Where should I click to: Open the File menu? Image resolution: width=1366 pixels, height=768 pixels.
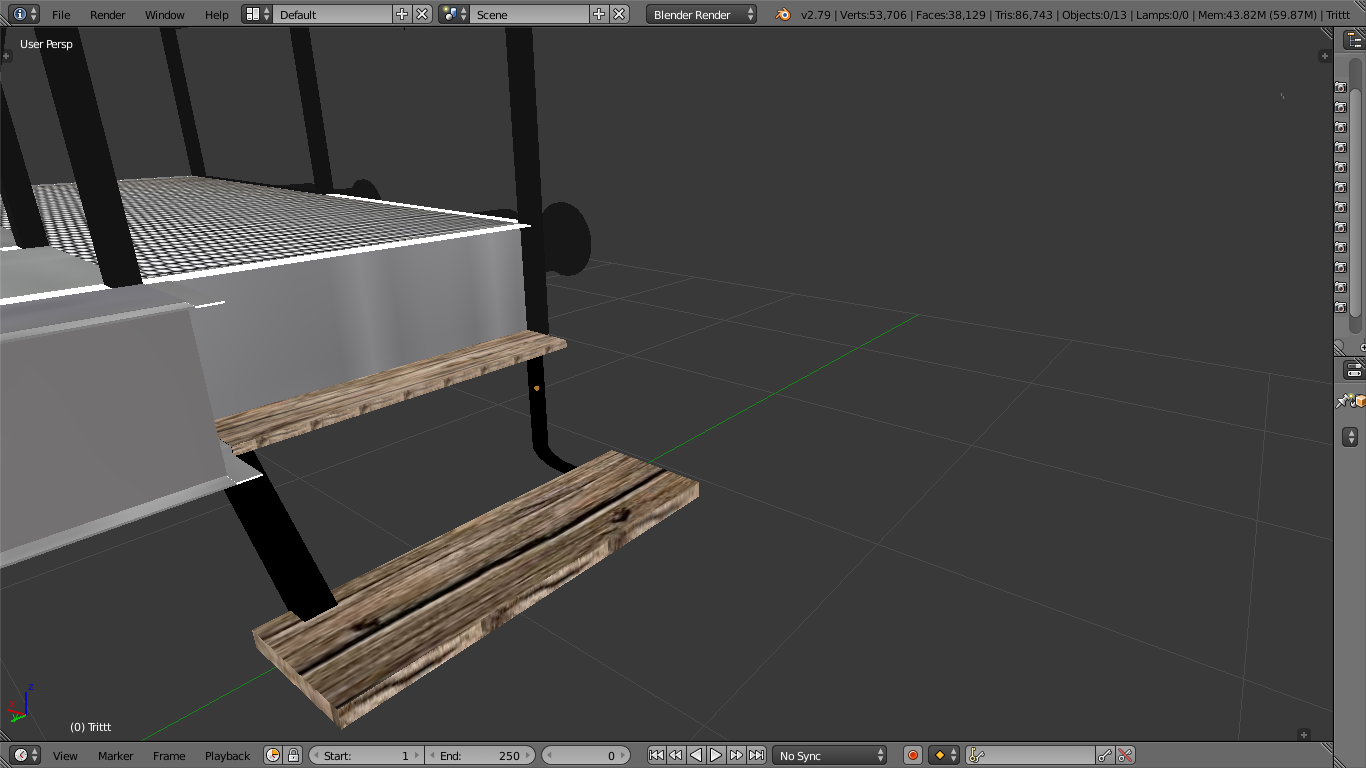[61, 15]
